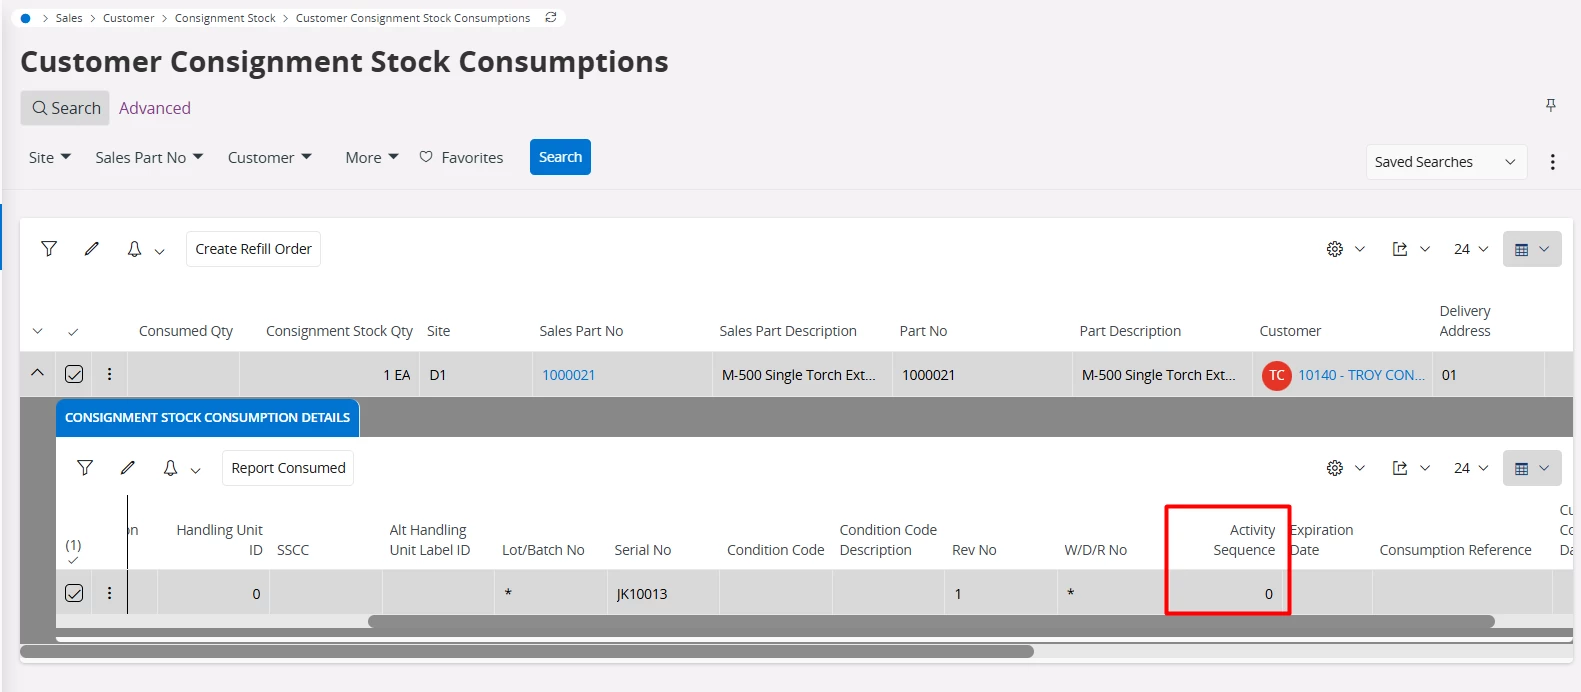This screenshot has width=1581, height=692.
Task: Open column settings gear in the upper table
Action: tap(1335, 249)
